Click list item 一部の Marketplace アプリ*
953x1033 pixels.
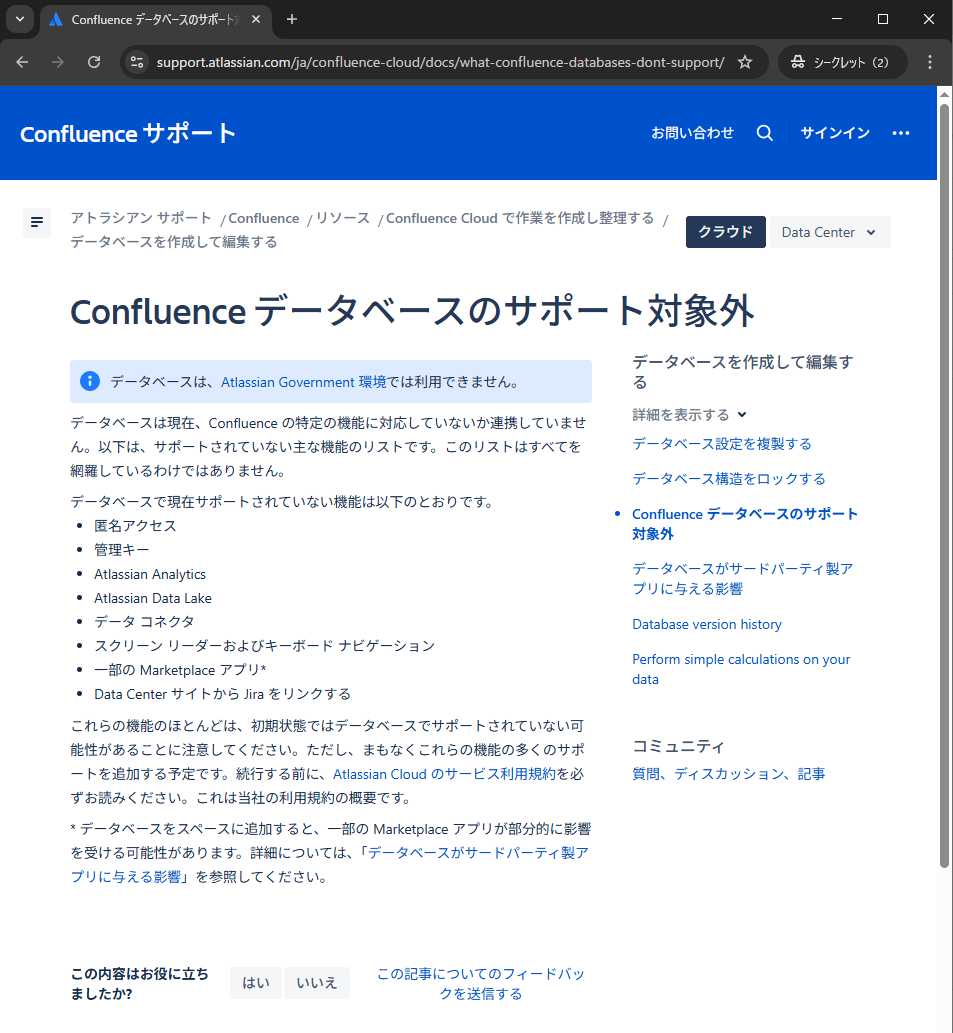(180, 670)
